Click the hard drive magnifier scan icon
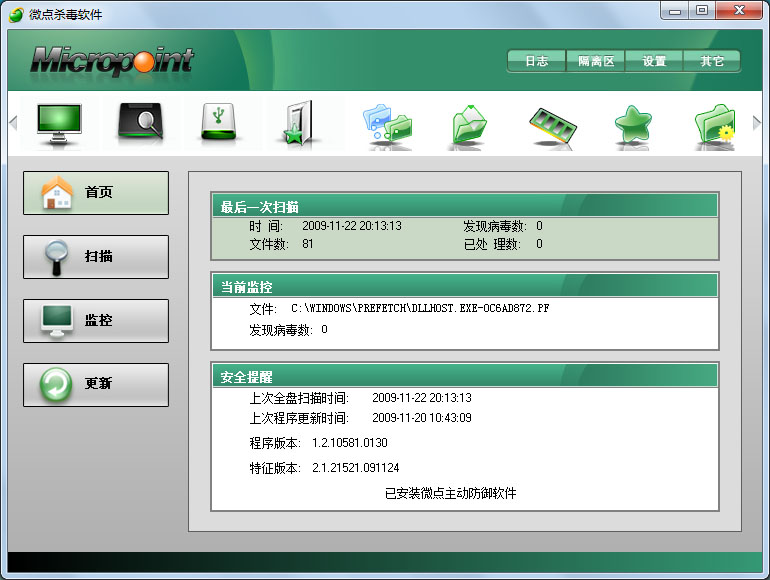The width and height of the screenshot is (770, 580). (x=140, y=122)
